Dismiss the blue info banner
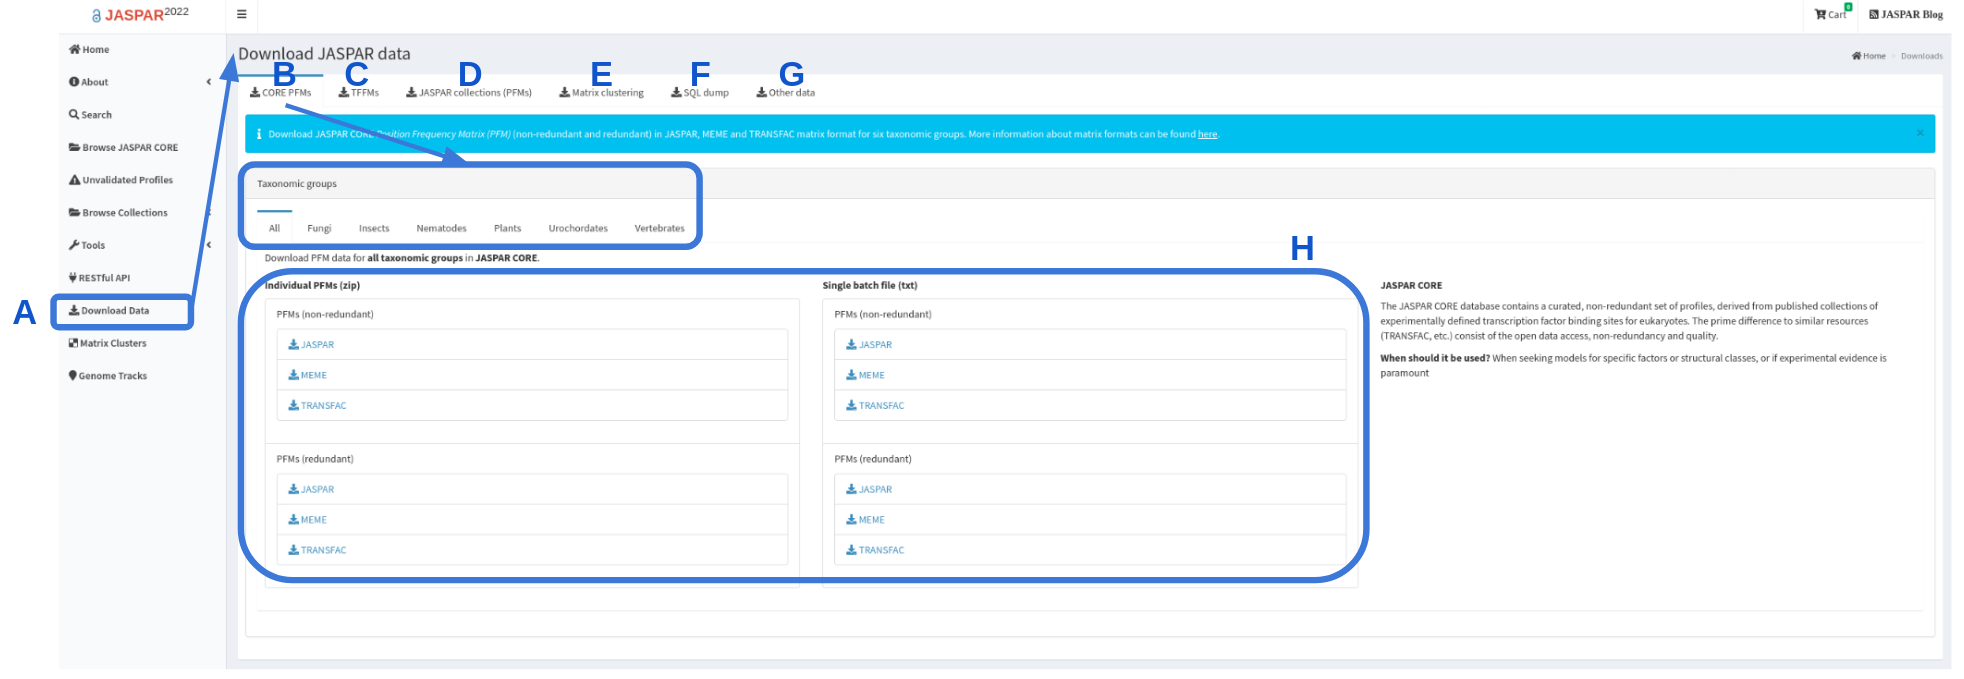The height and width of the screenshot is (679, 1964). tap(1919, 133)
